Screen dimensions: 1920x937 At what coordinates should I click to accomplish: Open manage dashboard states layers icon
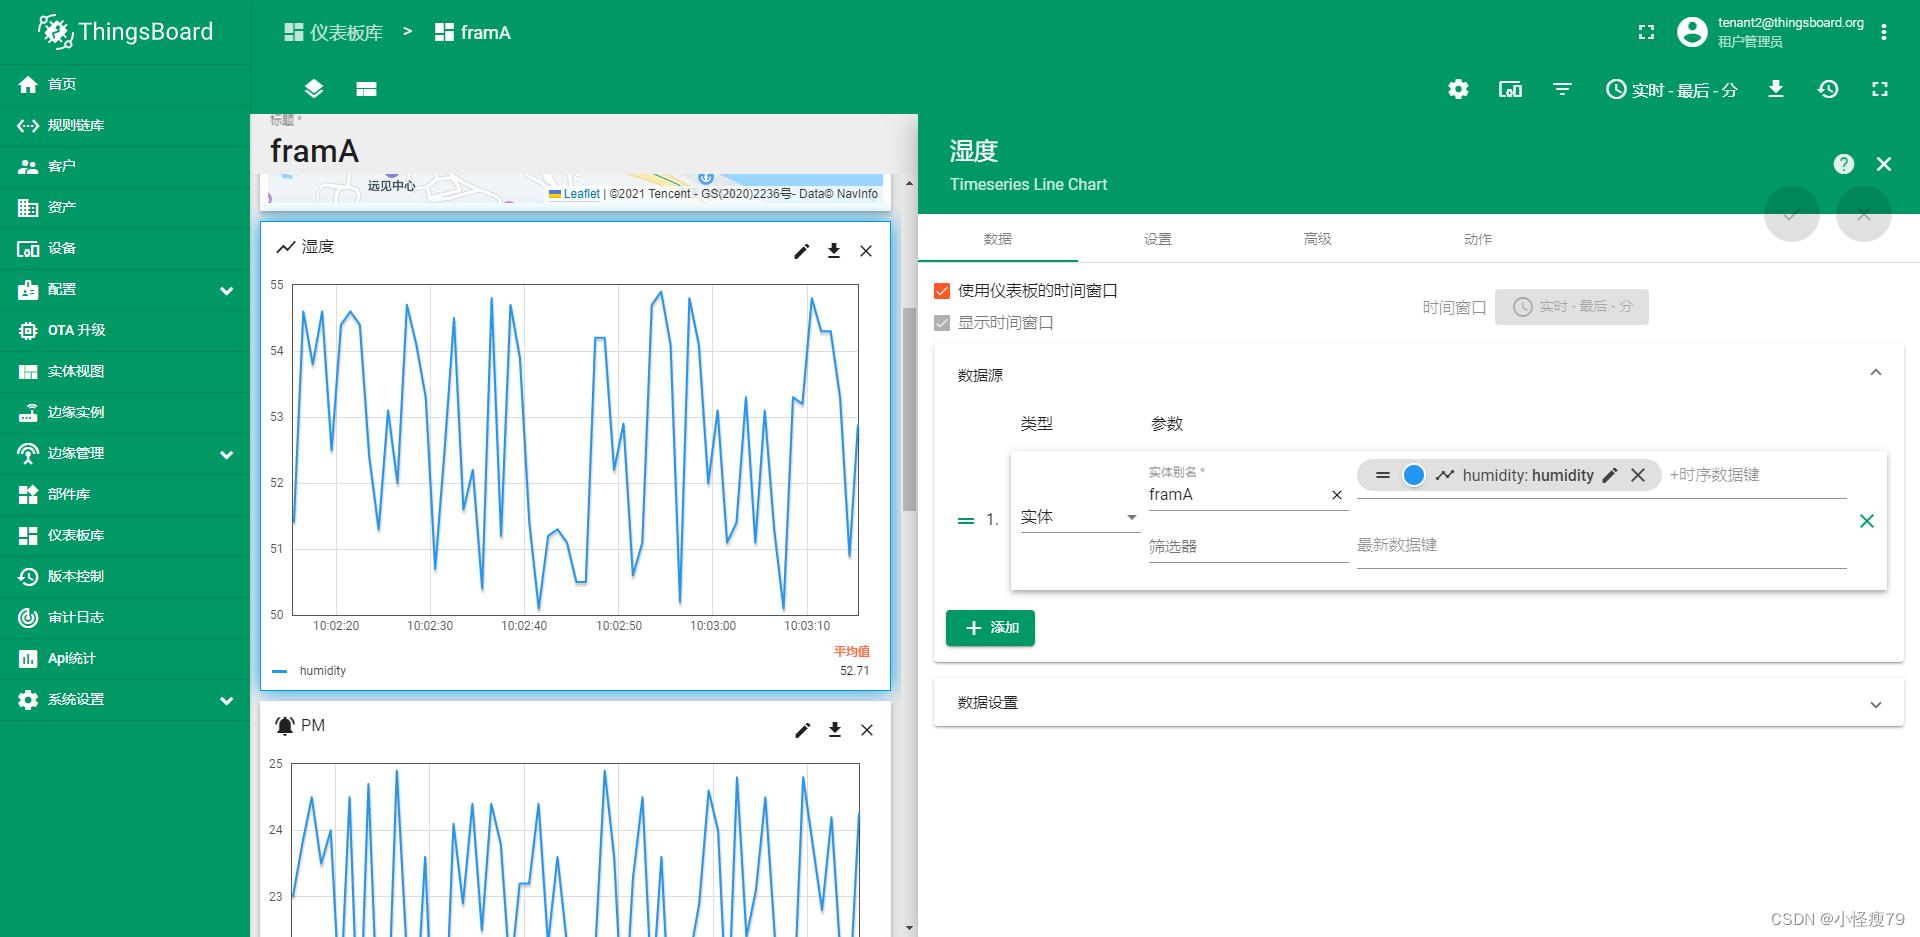(314, 89)
